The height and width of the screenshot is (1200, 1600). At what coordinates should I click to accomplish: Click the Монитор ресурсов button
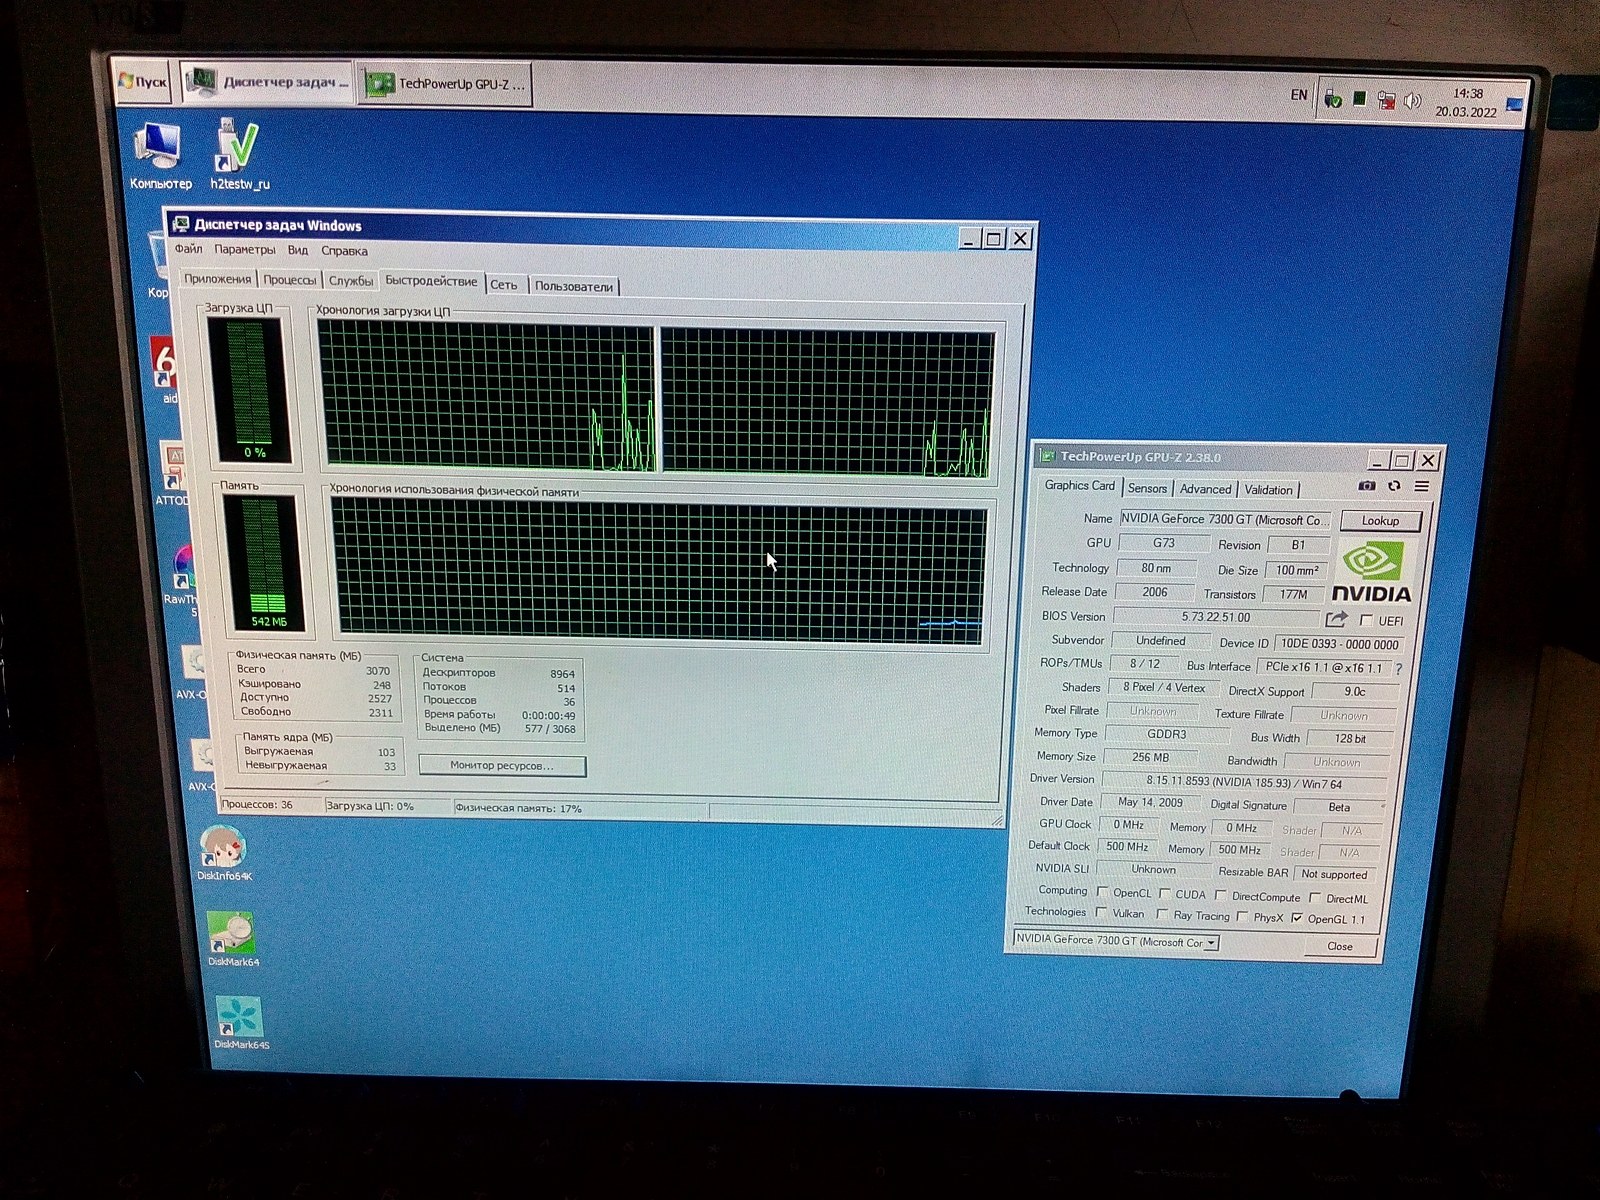[502, 766]
